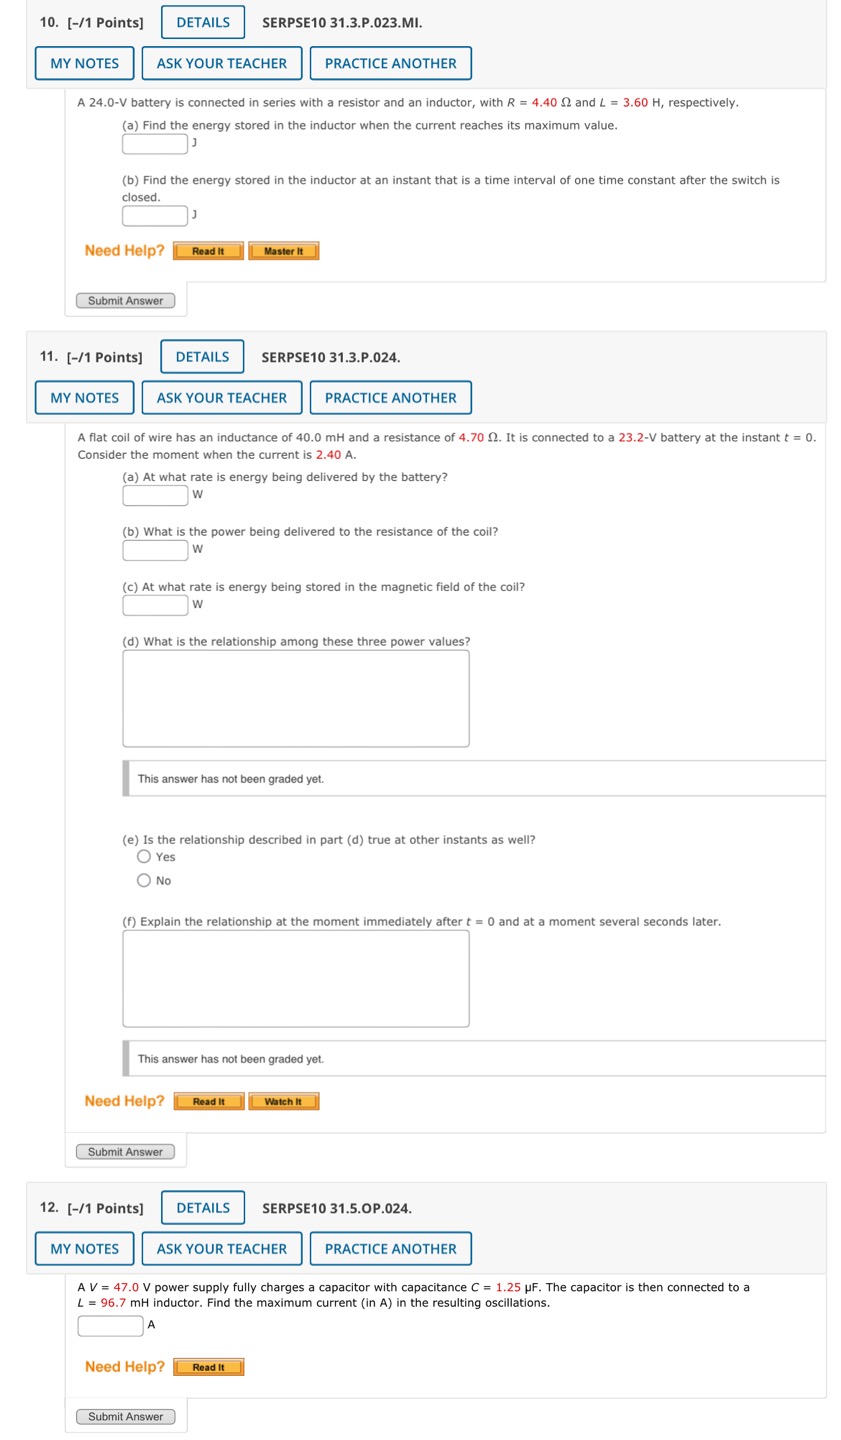Click the Watch It help icon for question 11

click(284, 1101)
